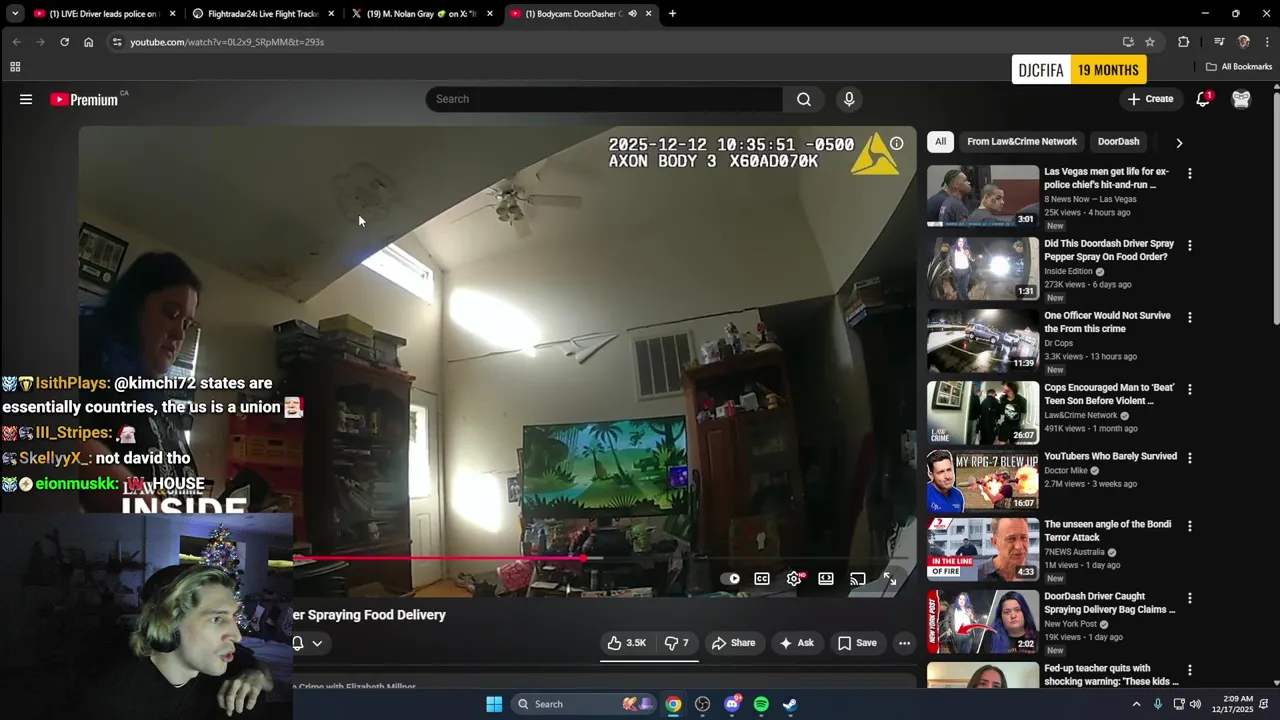Show more filter chips with the arrow

(x=1179, y=143)
